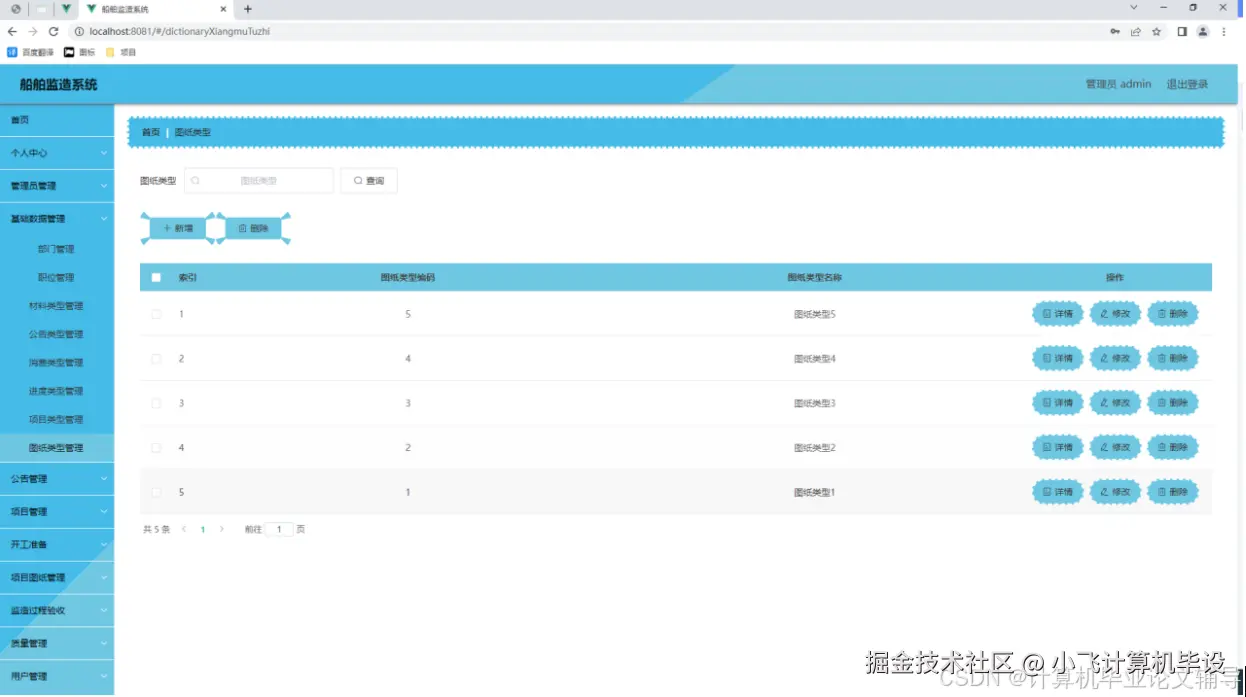Expand the 项目管理 sidebar menu
The image size is (1246, 697).
pos(57,512)
